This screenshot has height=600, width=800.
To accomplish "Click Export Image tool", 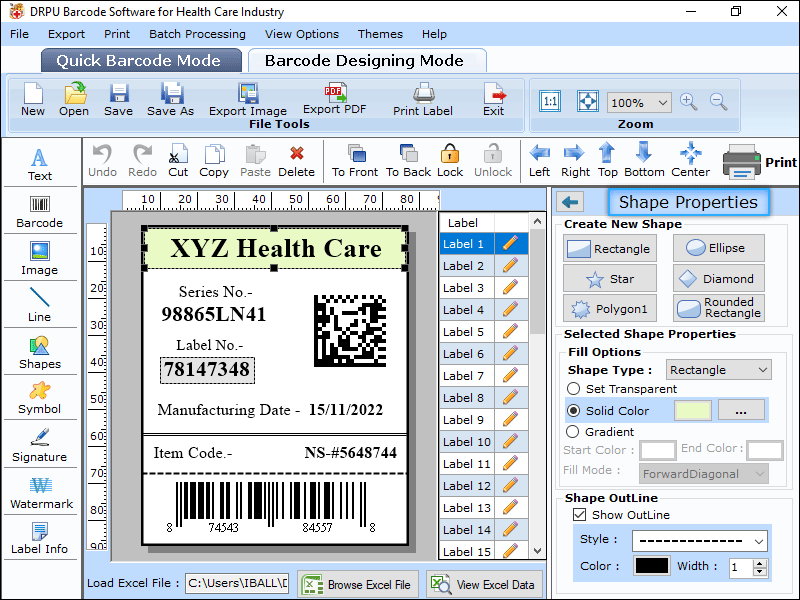I will click(248, 99).
